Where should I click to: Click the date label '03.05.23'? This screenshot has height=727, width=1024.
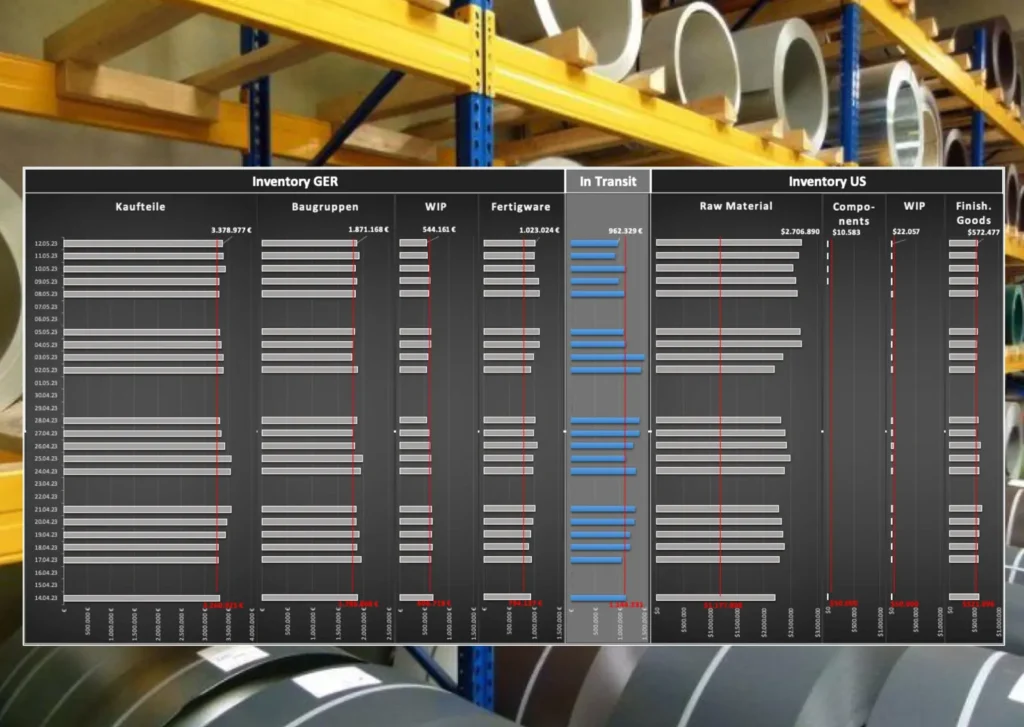[46, 357]
